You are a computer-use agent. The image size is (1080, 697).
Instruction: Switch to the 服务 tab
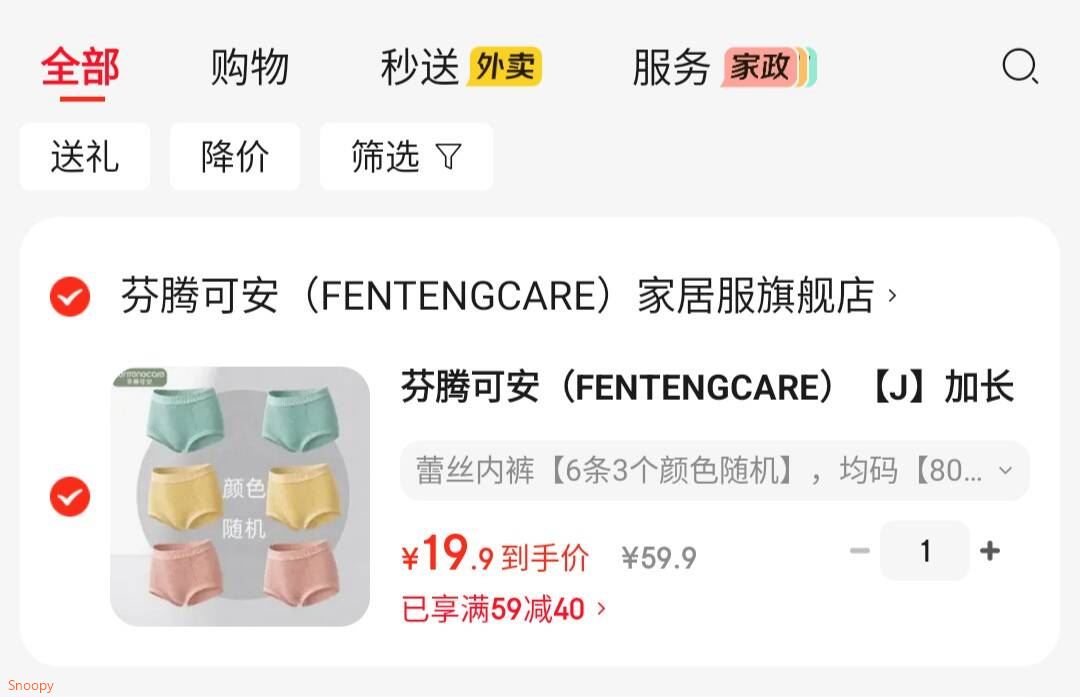(x=671, y=67)
